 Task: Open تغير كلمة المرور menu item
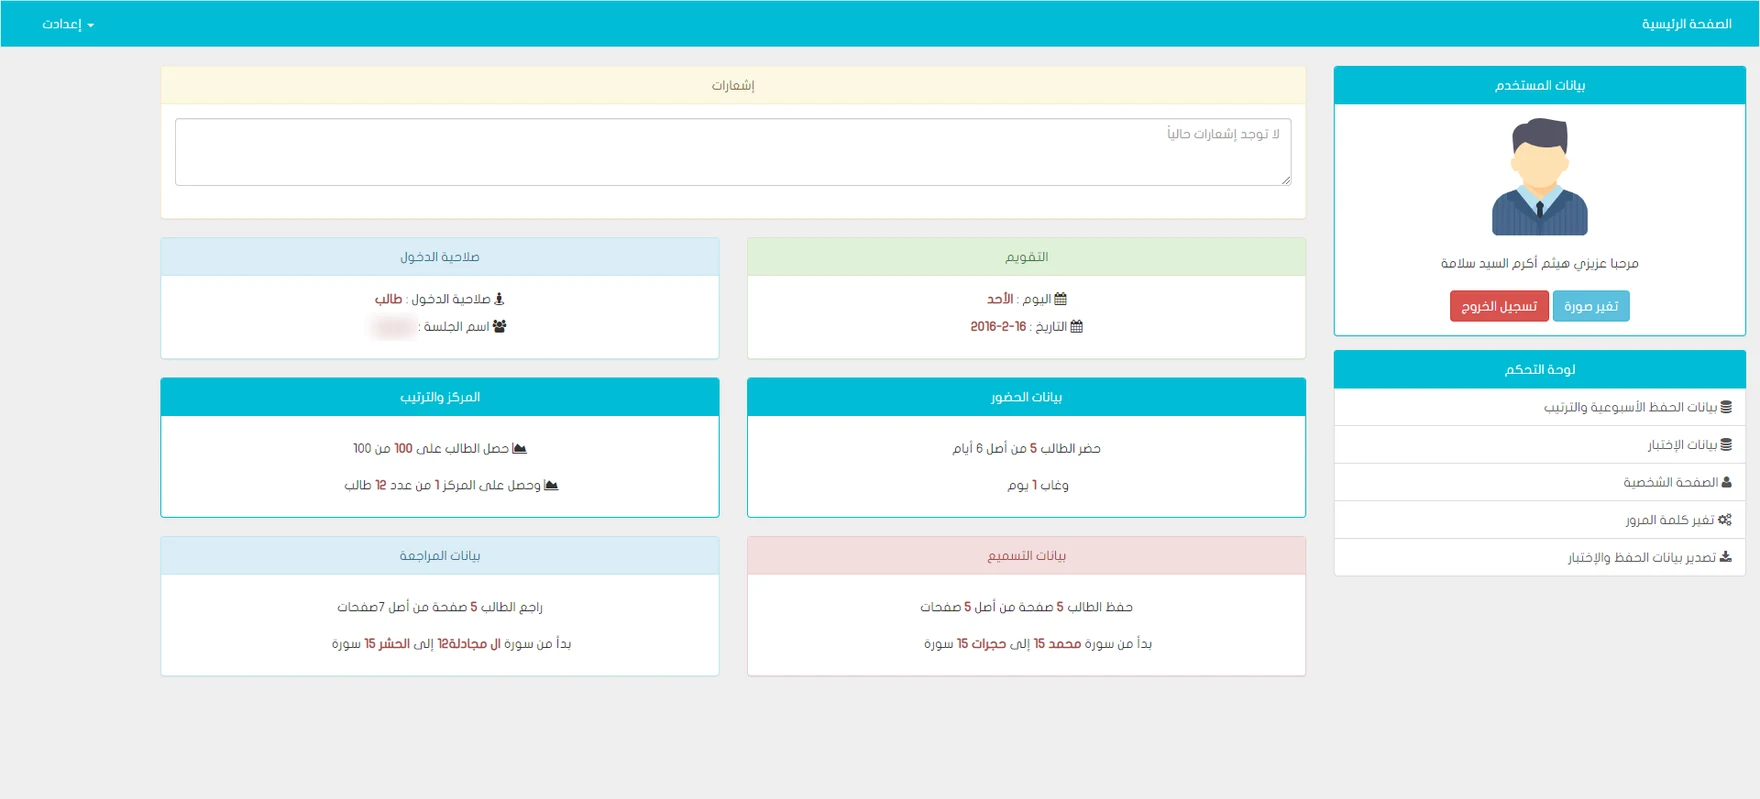coord(1540,520)
